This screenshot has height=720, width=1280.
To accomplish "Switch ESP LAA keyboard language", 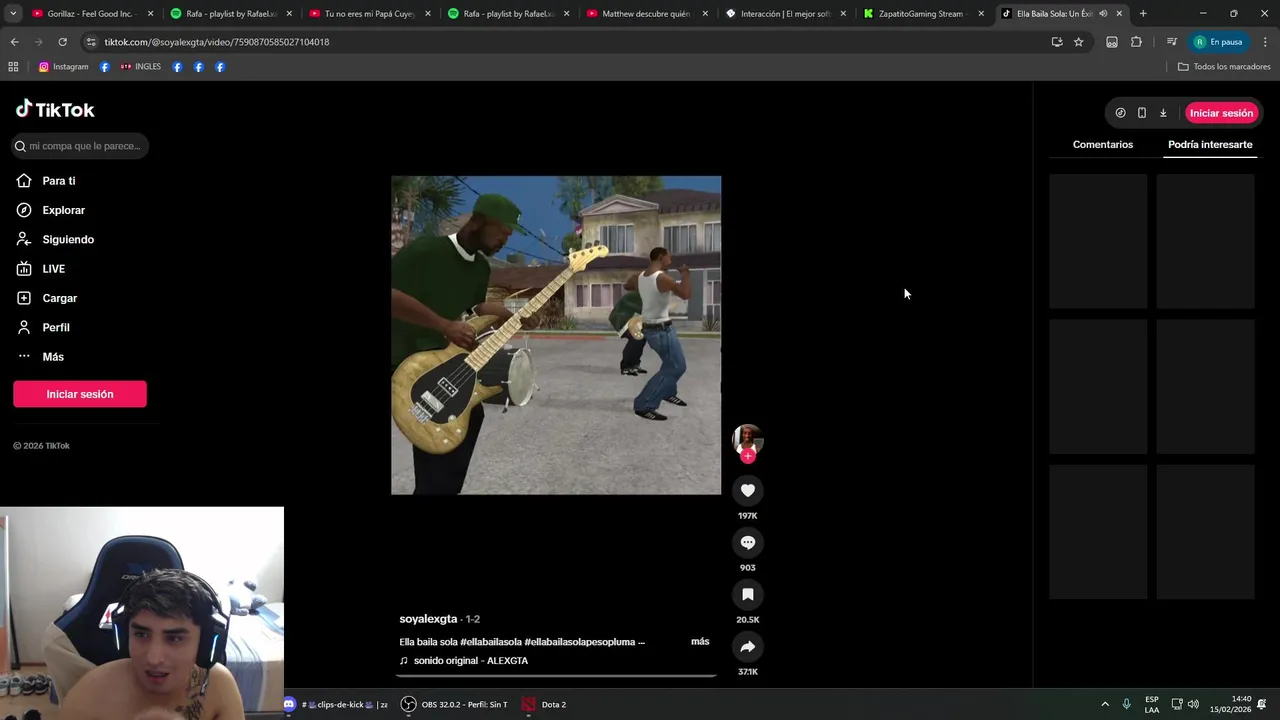I will [x=1152, y=704].
